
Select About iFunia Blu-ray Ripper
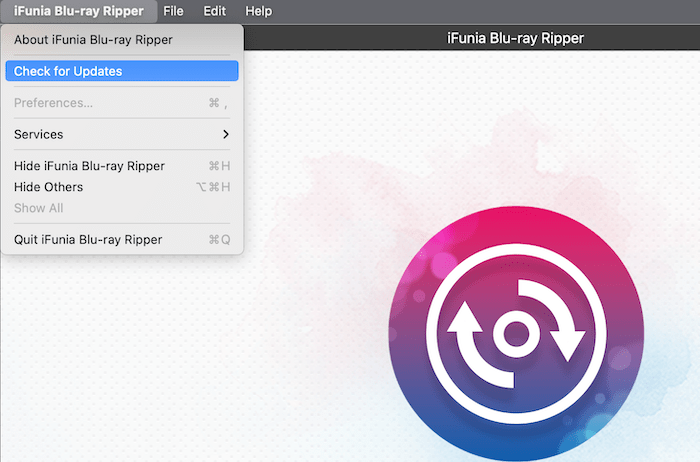[93, 40]
